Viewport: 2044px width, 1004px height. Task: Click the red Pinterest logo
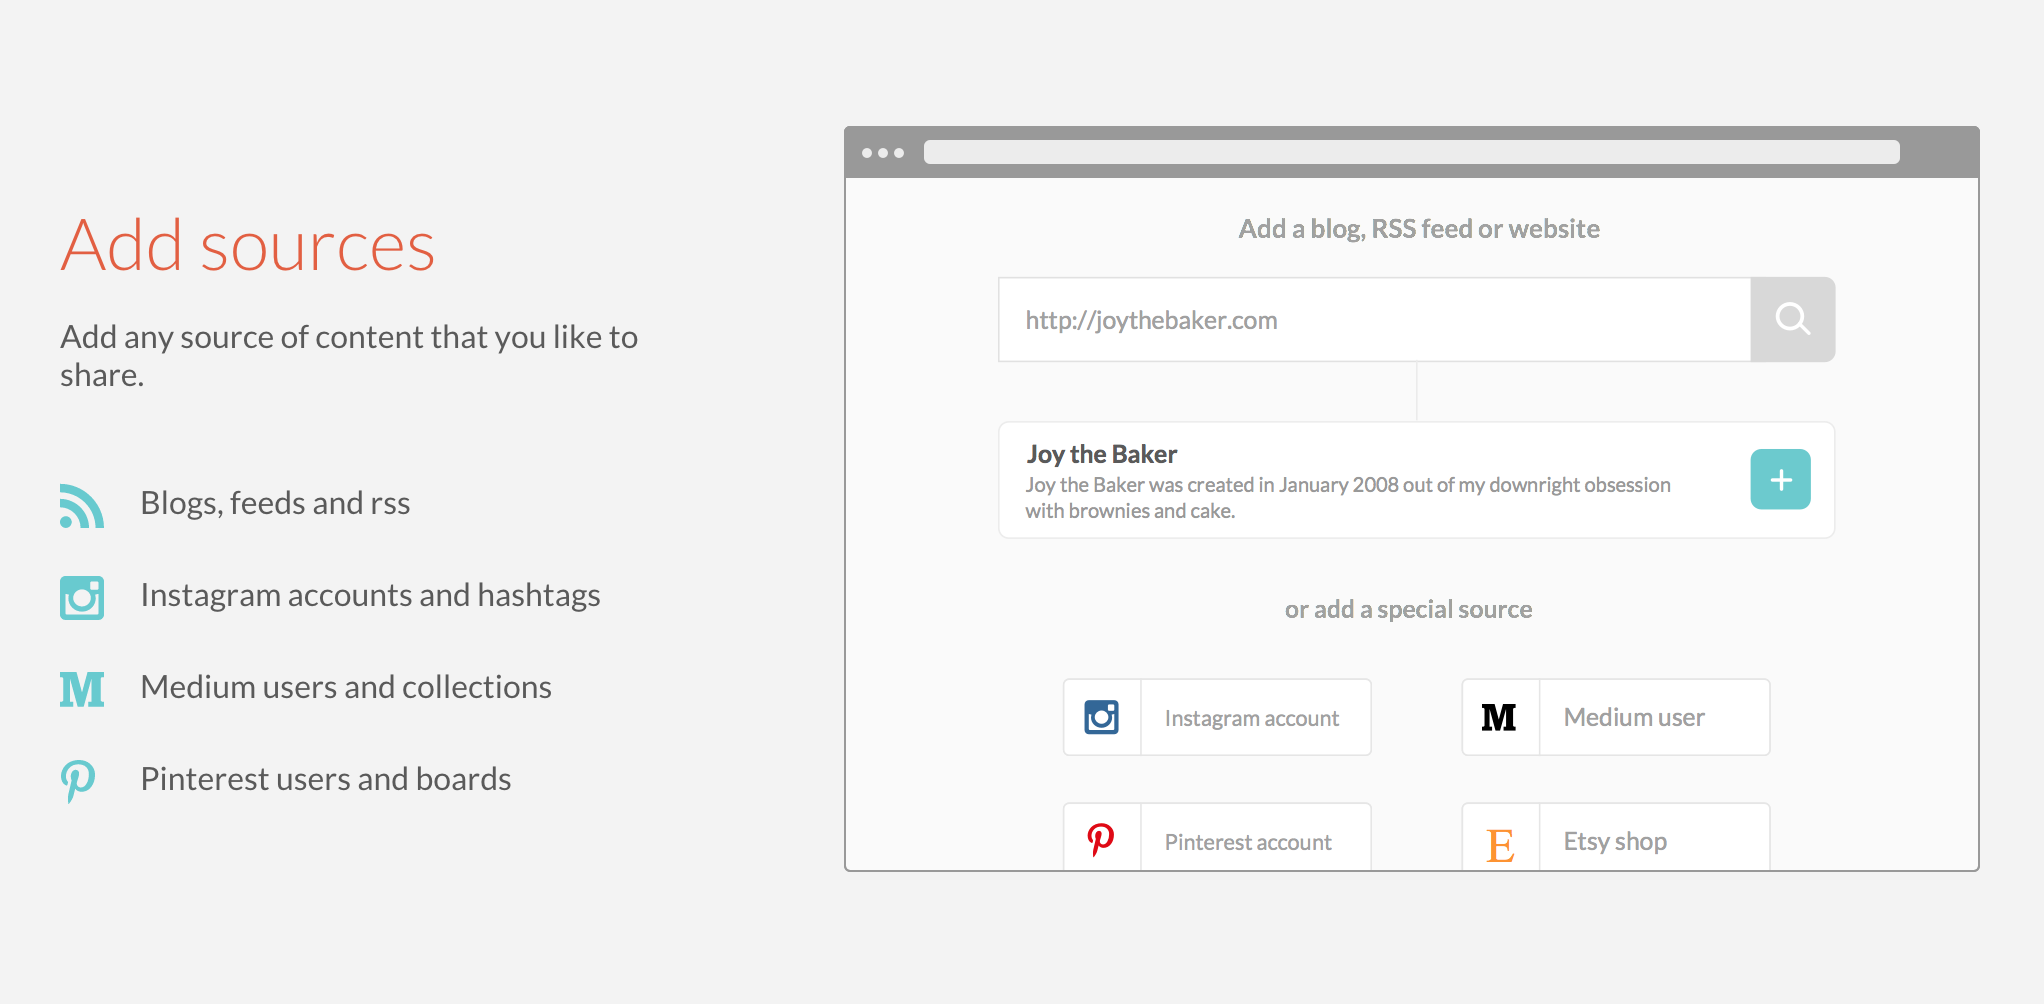point(1101,839)
